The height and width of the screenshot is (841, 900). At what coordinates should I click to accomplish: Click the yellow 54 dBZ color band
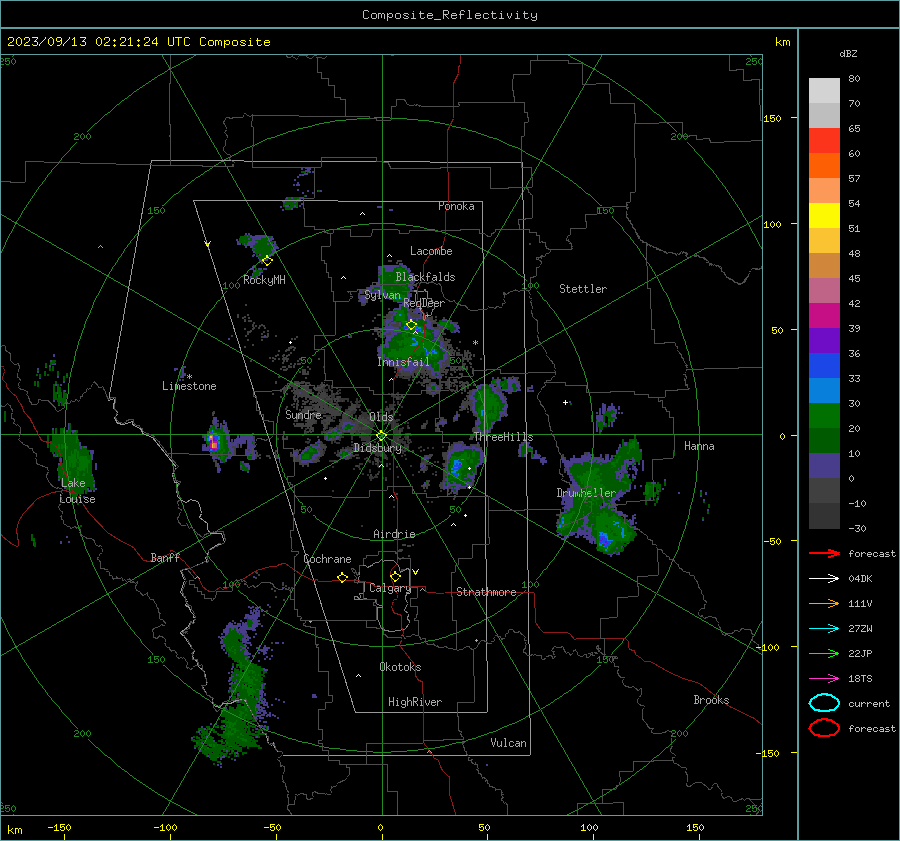pyautogui.click(x=824, y=215)
